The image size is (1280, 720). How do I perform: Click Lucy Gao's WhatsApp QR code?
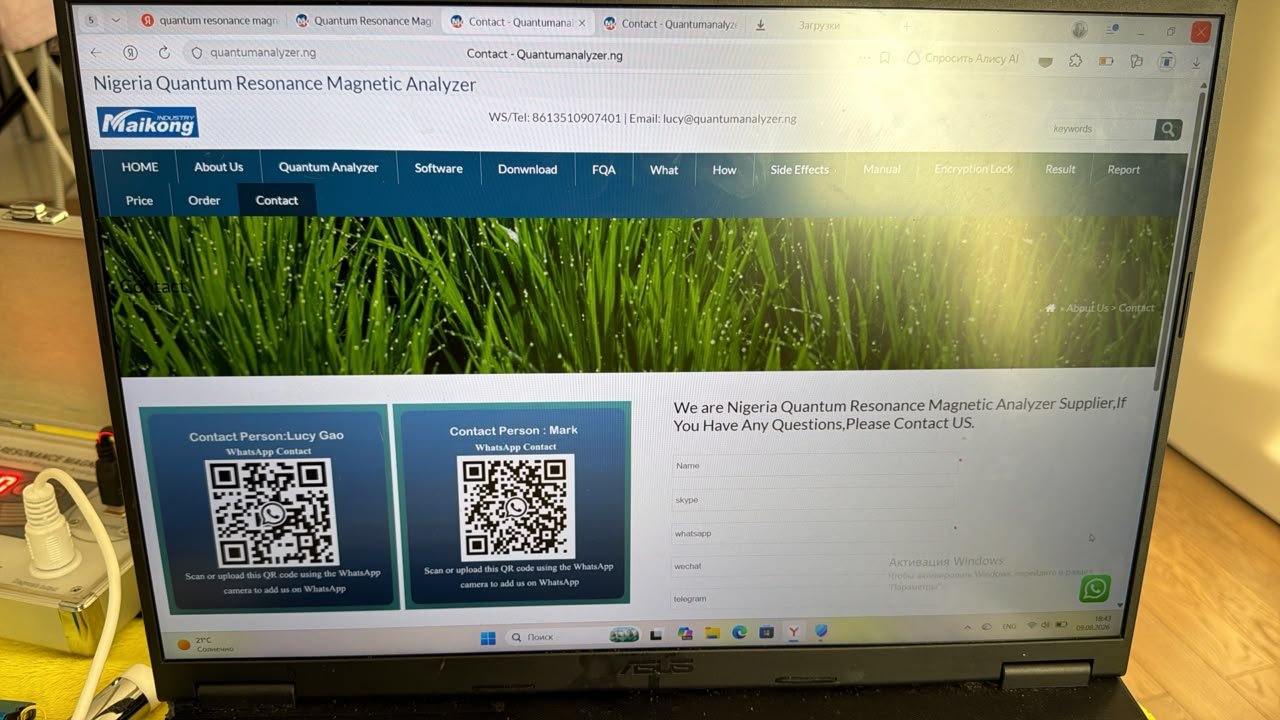pyautogui.click(x=271, y=513)
